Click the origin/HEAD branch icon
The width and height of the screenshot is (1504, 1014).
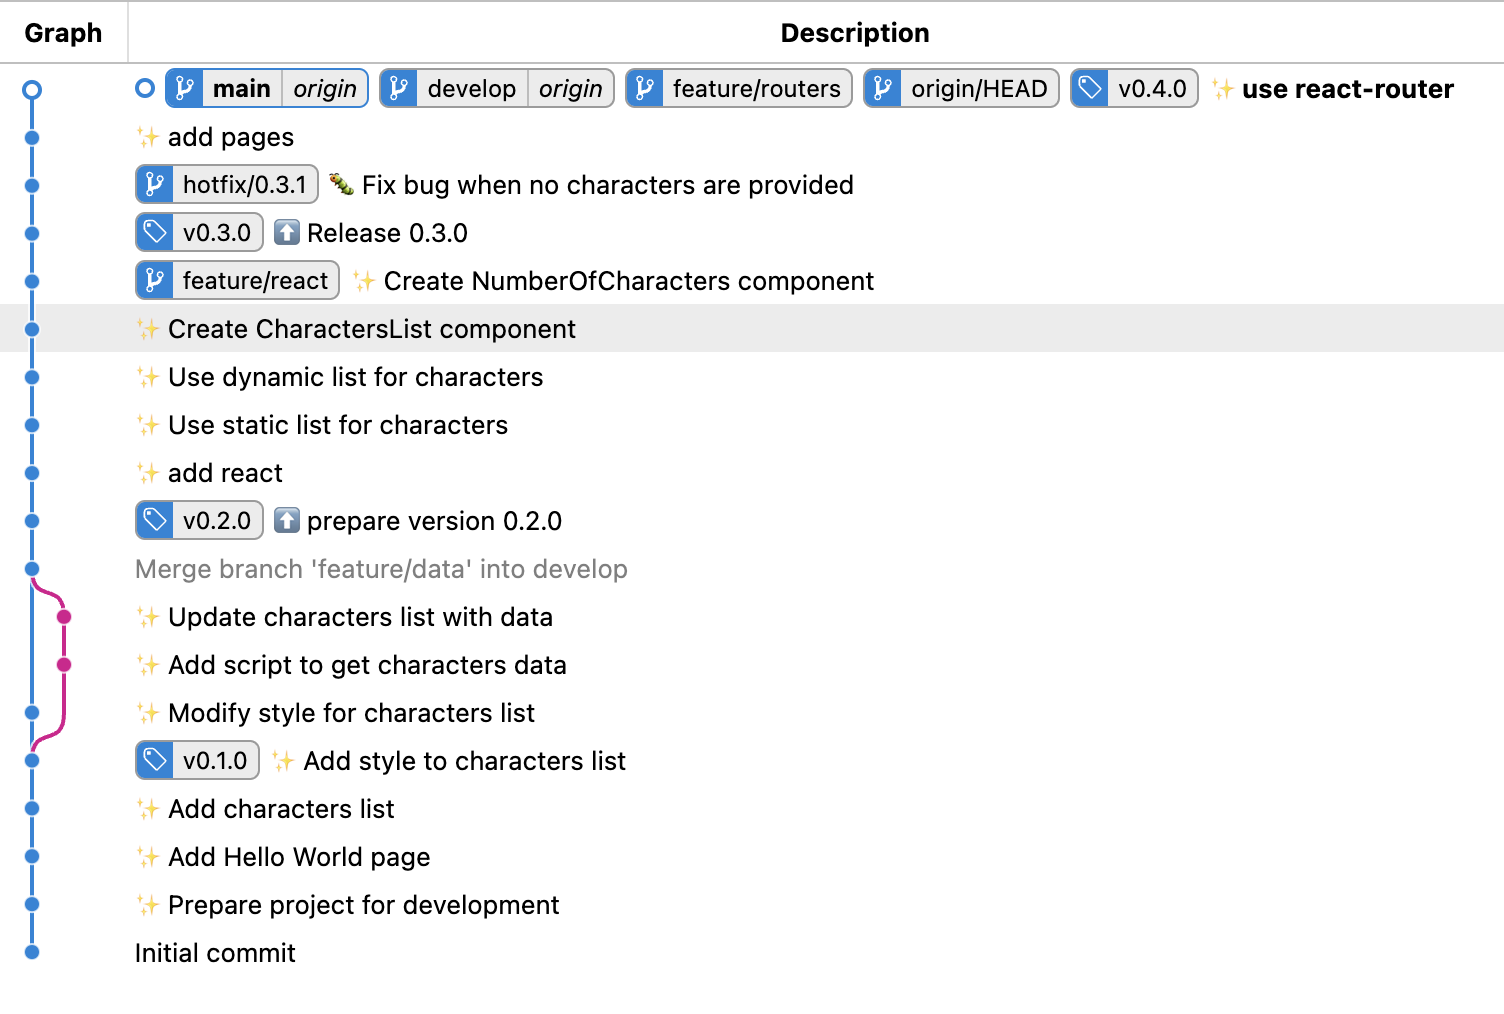coord(883,89)
